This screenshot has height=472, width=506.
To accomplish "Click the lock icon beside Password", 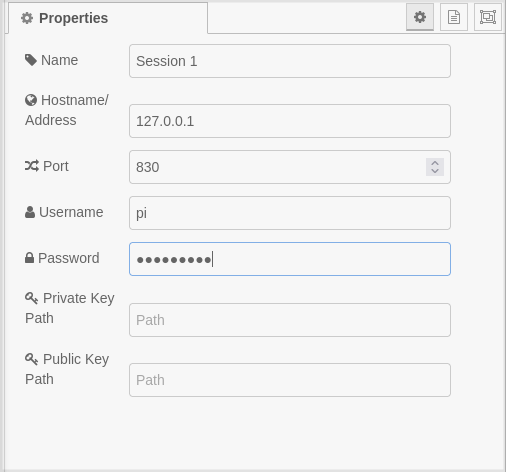I will click(x=29, y=258).
